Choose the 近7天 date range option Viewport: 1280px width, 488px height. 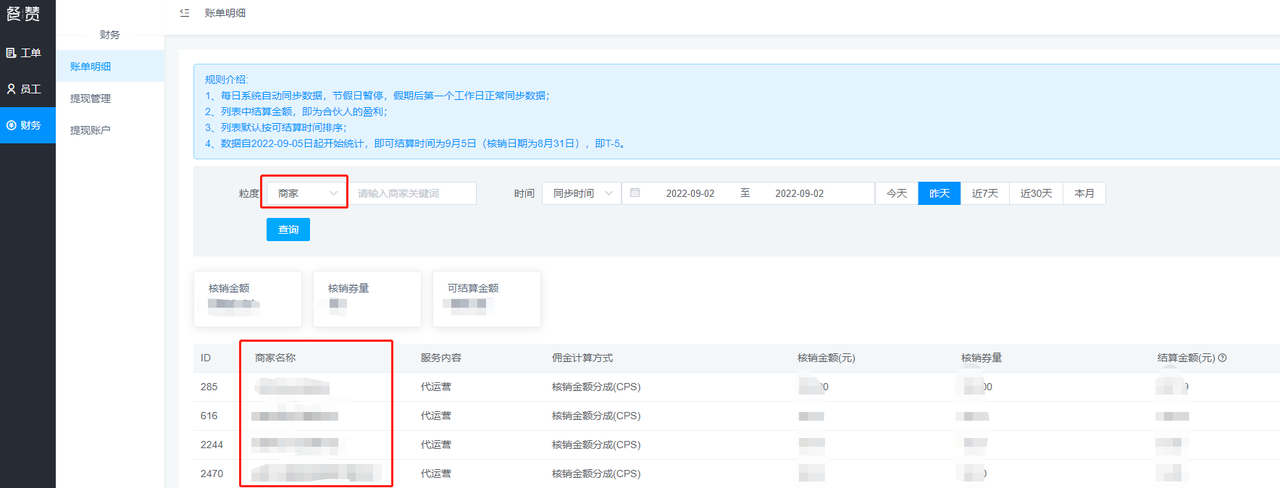[x=985, y=193]
